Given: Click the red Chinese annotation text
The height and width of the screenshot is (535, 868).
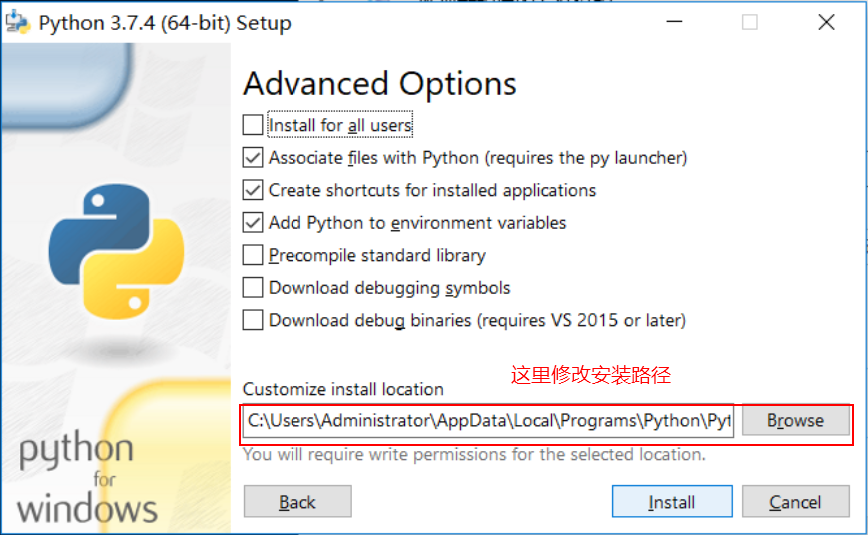Looking at the screenshot, I should coord(590,376).
